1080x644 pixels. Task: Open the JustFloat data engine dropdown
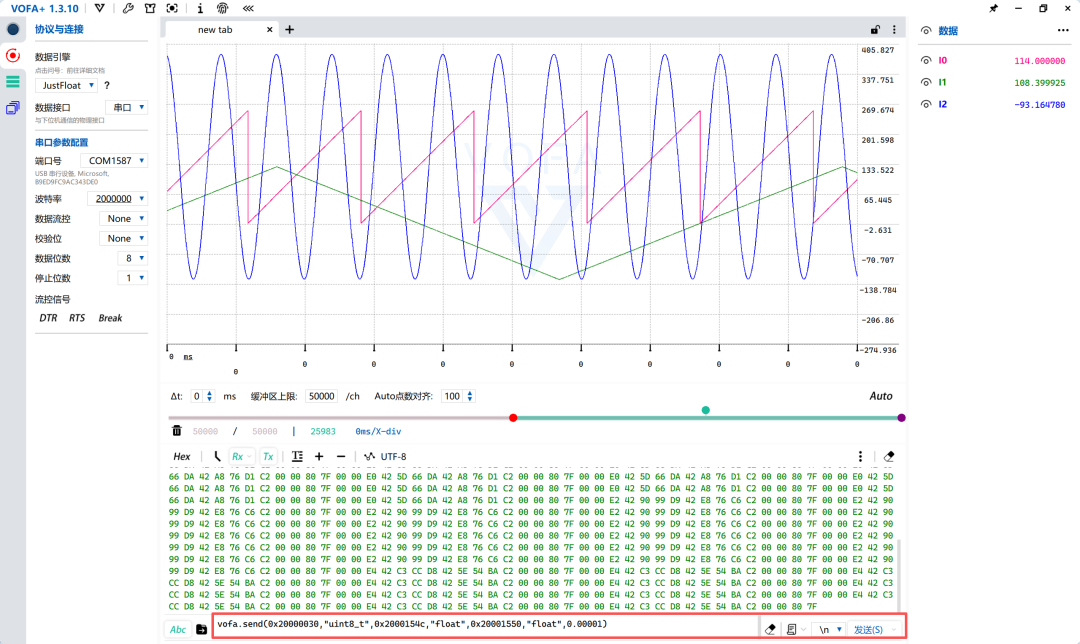click(x=66, y=86)
